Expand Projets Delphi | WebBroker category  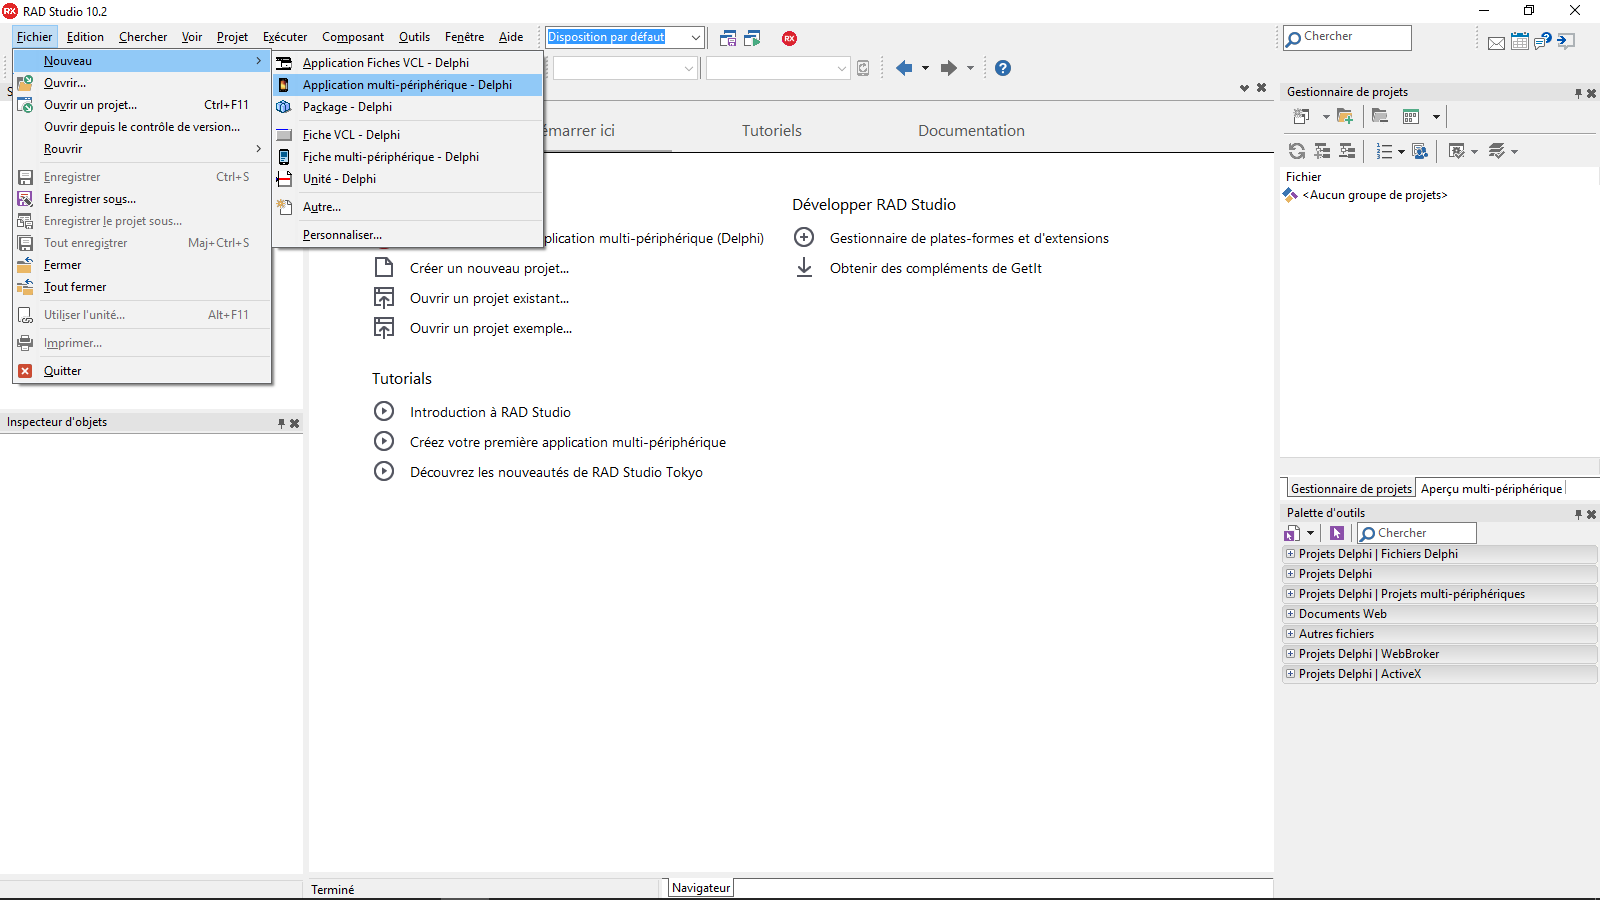1290,653
